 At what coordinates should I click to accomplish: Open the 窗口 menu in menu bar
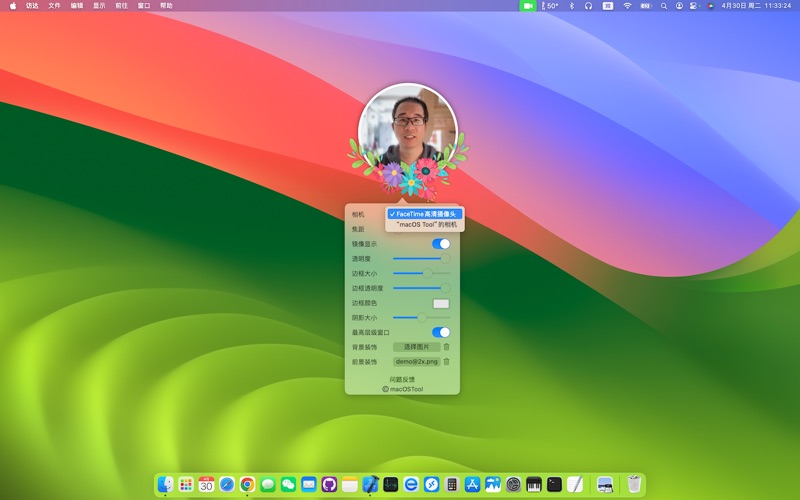tap(144, 6)
